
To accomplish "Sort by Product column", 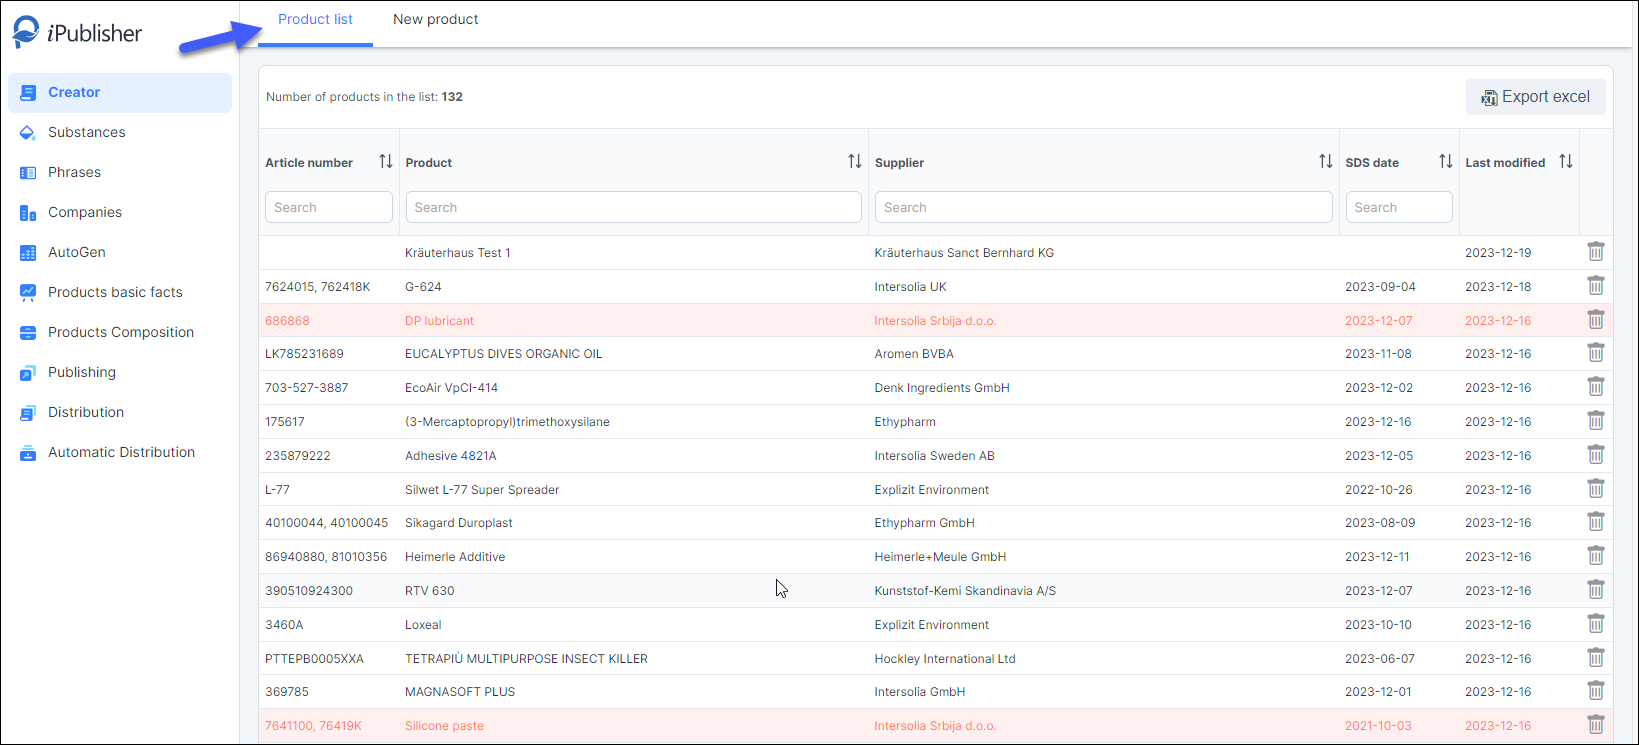I will click(855, 161).
